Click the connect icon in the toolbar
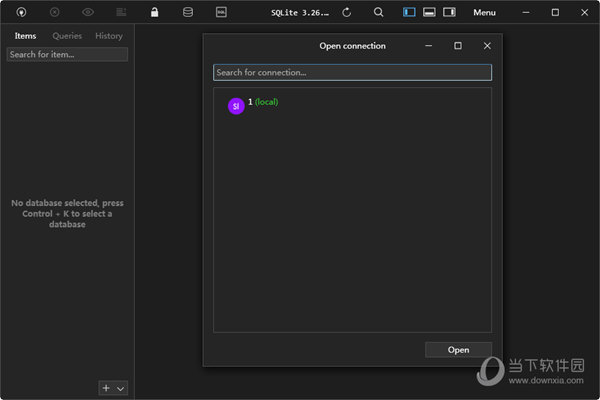This screenshot has height=400, width=600. (x=21, y=12)
